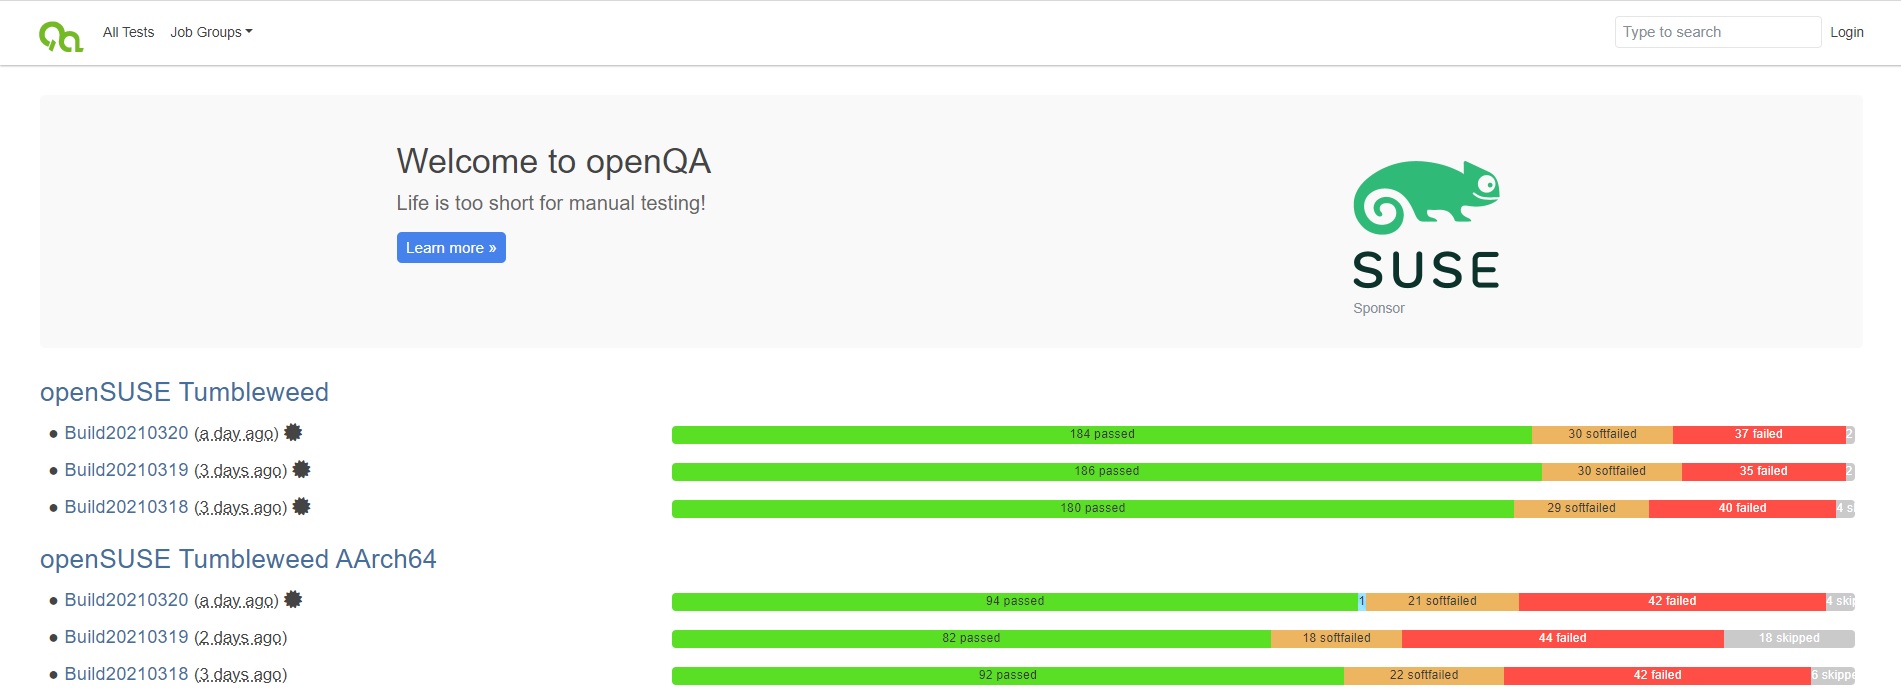Click the 184 passed progress segment
Screen dimensions: 1901x693
tap(1101, 434)
